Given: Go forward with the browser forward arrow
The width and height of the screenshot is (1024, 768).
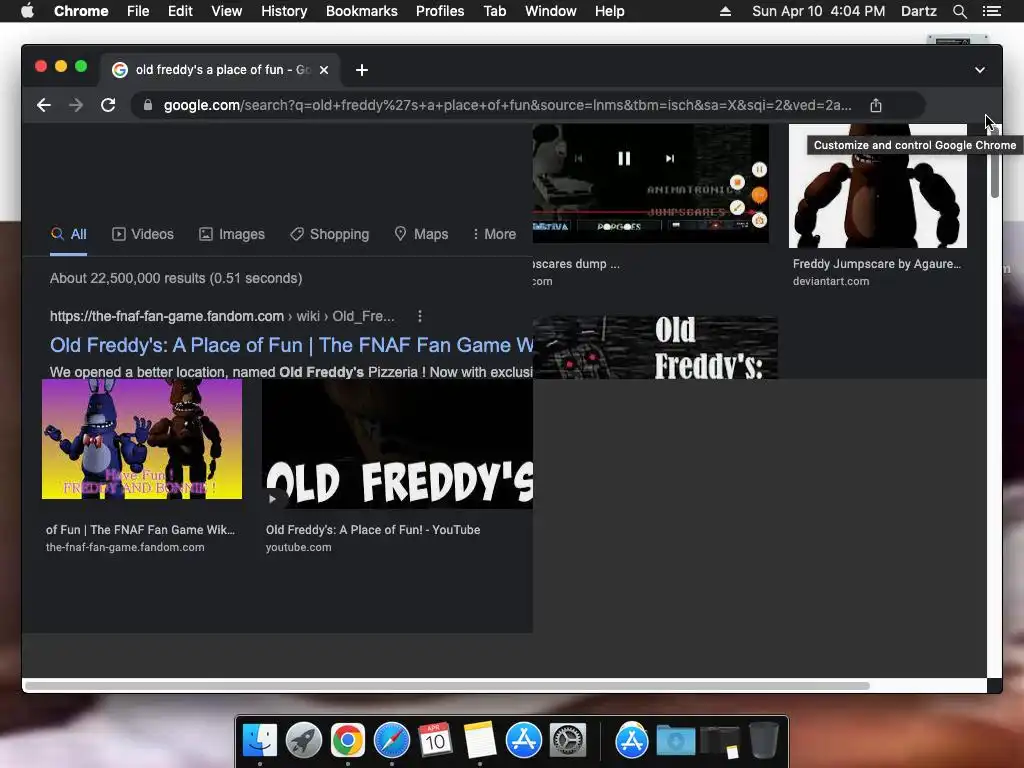Looking at the screenshot, I should pyautogui.click(x=76, y=105).
